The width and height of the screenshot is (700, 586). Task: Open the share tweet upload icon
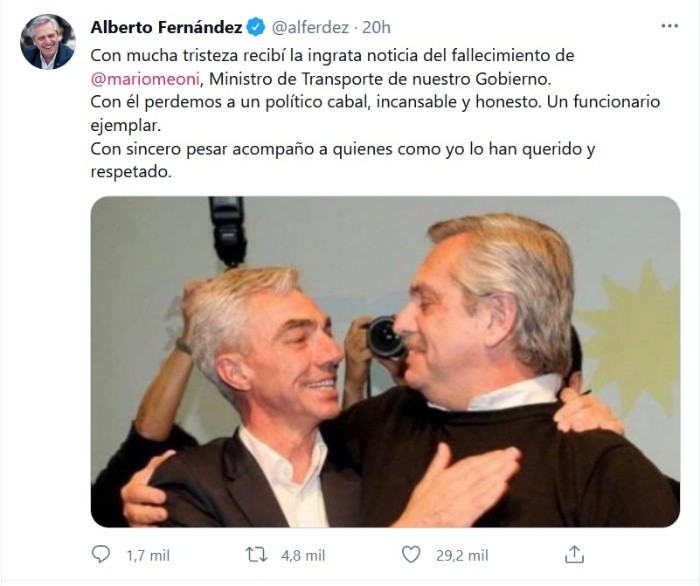coord(575,554)
